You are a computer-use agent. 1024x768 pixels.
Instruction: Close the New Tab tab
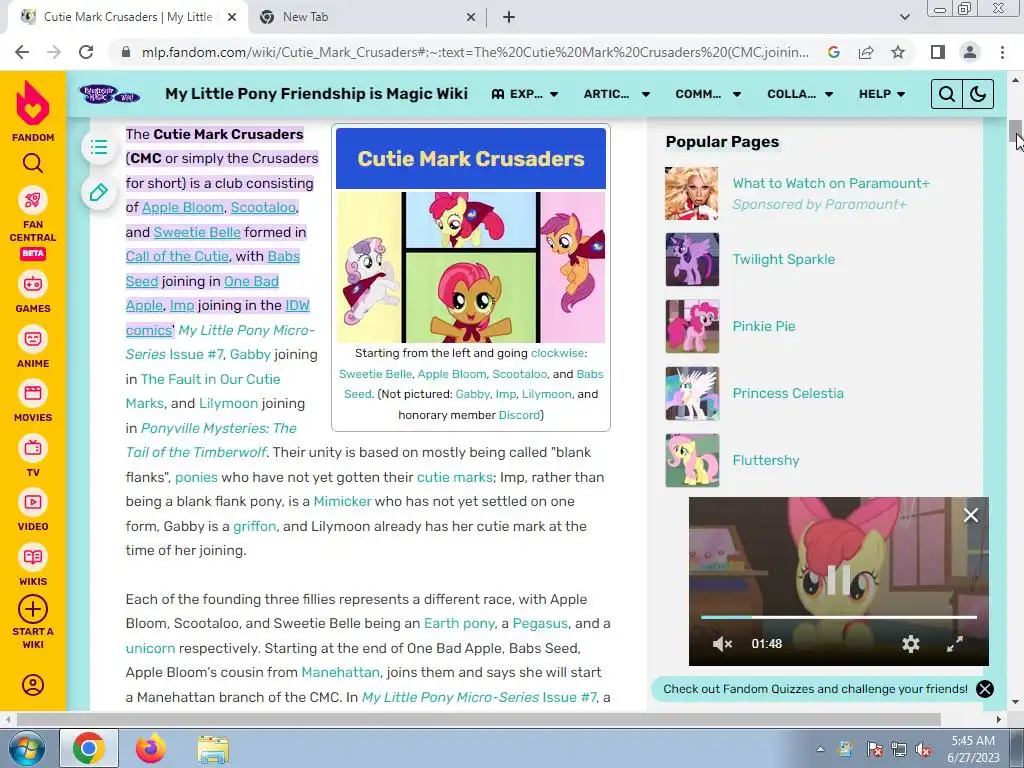pyautogui.click(x=471, y=18)
